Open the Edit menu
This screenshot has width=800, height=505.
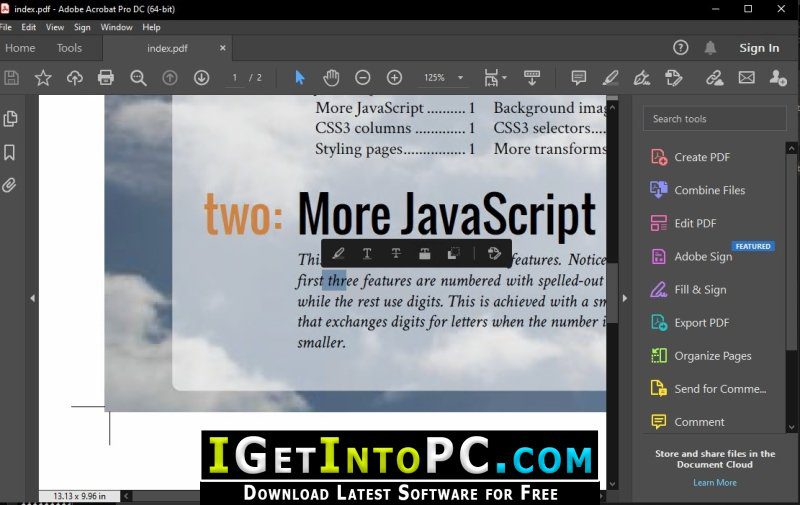pos(29,28)
